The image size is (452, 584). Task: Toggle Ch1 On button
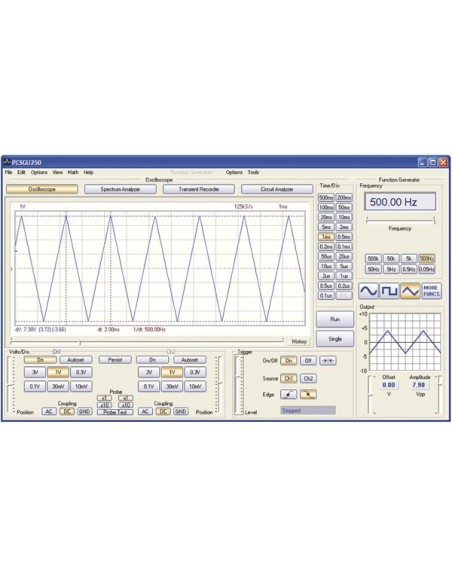pyautogui.click(x=40, y=360)
